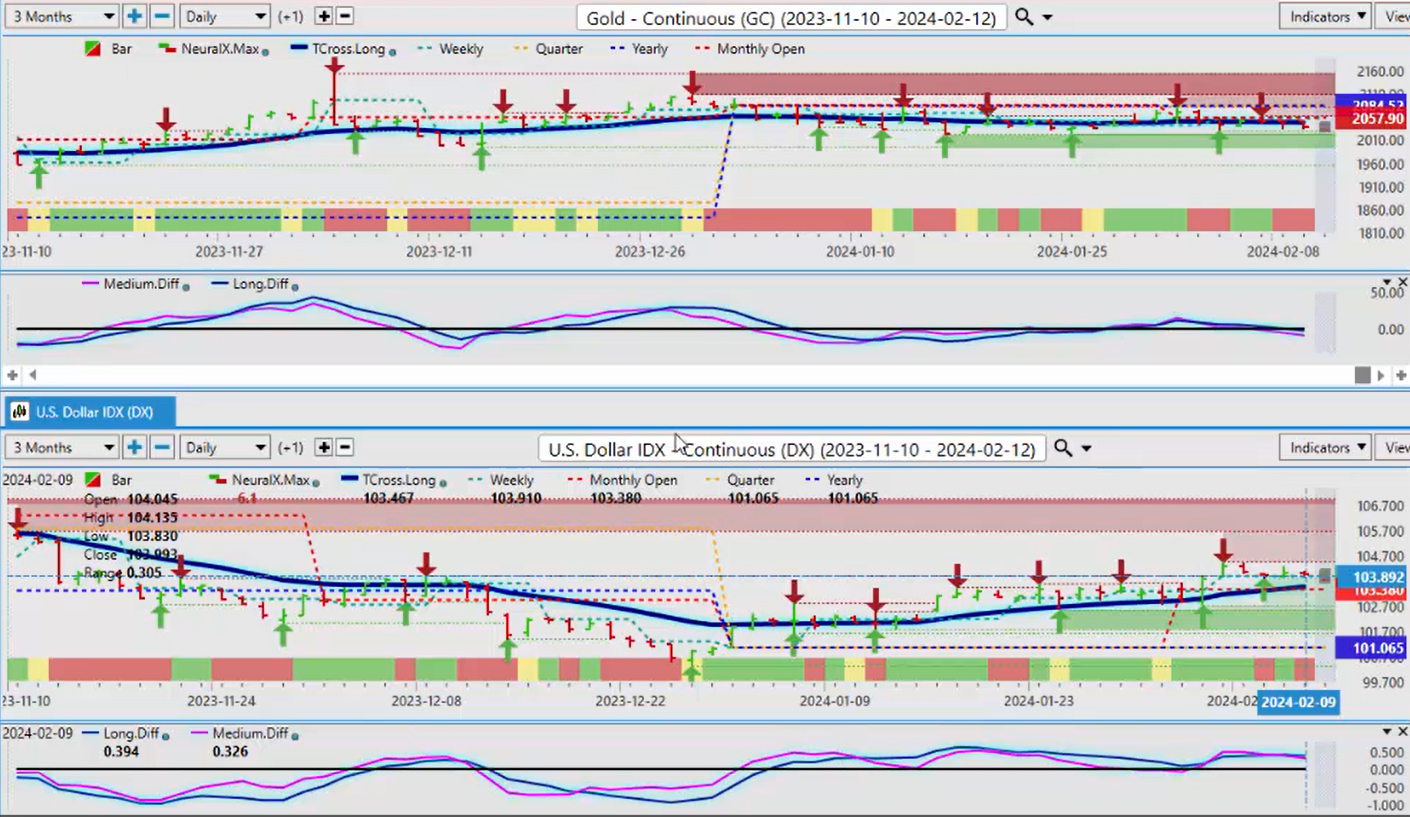Increase forecast offset with black plus on Dollar chart

click(x=323, y=447)
